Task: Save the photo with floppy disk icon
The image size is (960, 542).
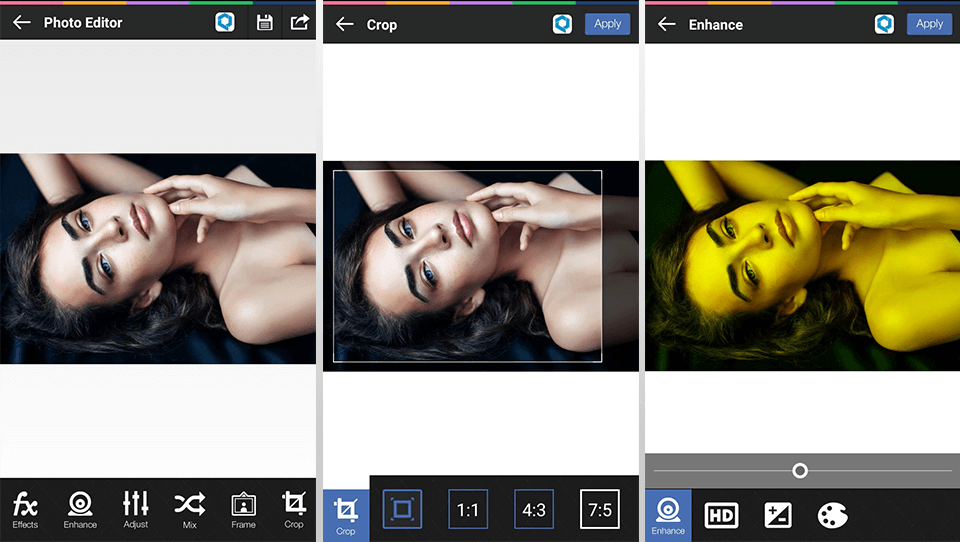Action: point(264,23)
